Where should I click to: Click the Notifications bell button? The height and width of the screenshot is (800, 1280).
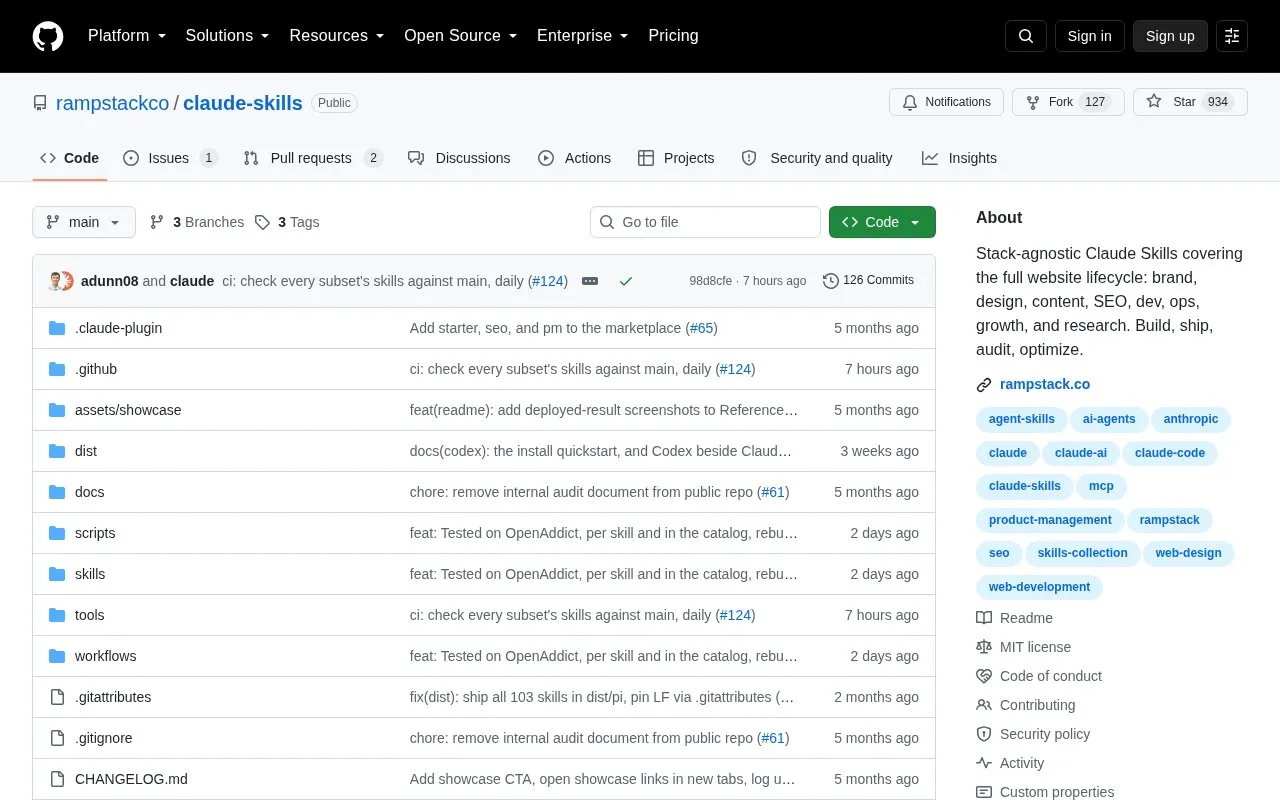(x=946, y=102)
